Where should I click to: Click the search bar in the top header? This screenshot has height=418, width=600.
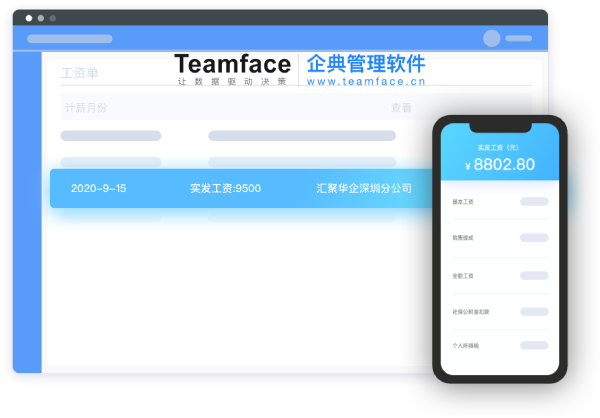(x=70, y=38)
